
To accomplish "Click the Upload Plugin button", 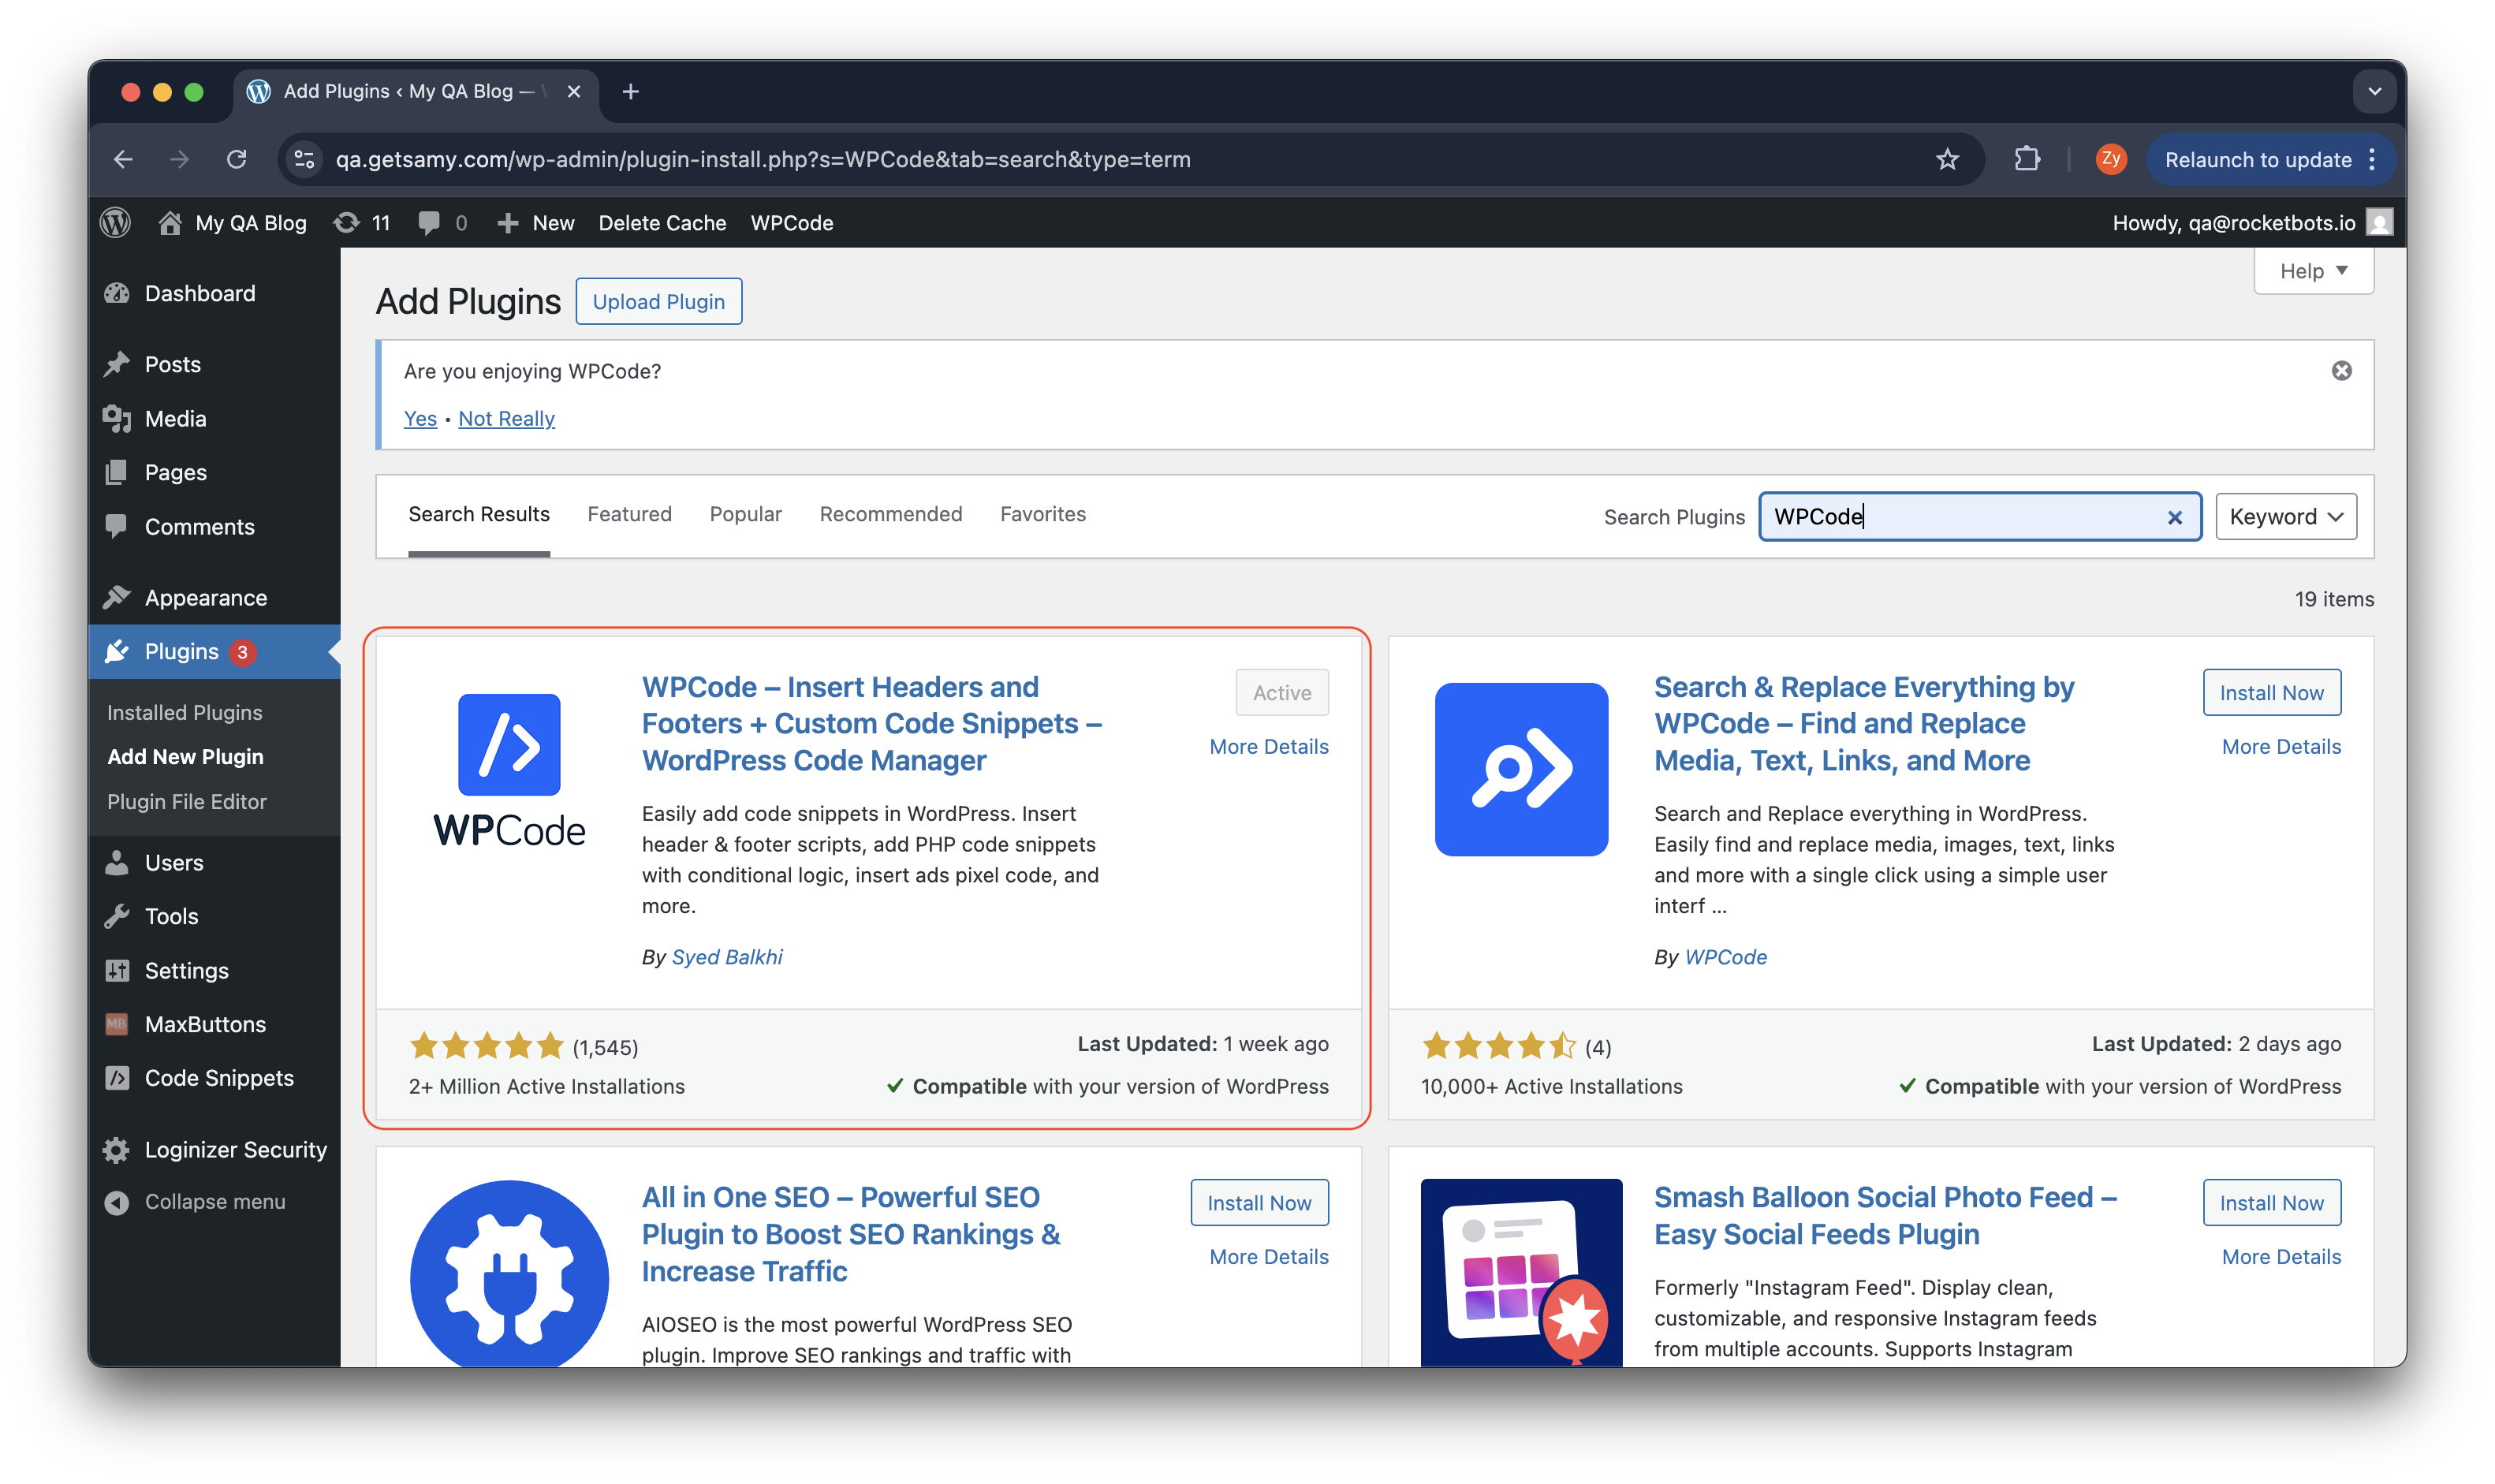I will (x=658, y=302).
